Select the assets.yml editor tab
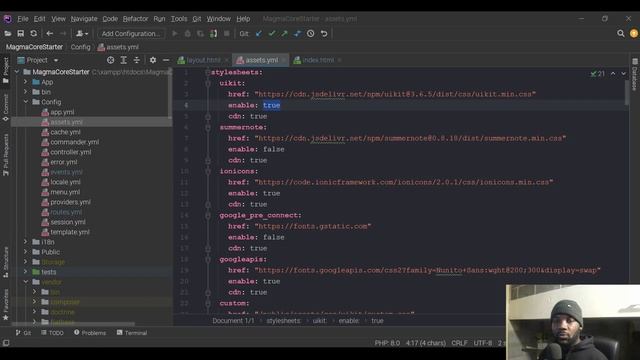640x360 pixels. click(x=261, y=60)
